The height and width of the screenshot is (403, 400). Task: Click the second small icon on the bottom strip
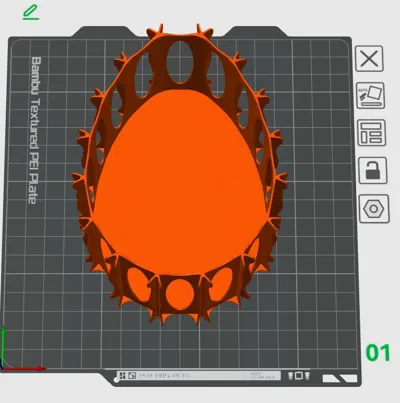tap(132, 376)
